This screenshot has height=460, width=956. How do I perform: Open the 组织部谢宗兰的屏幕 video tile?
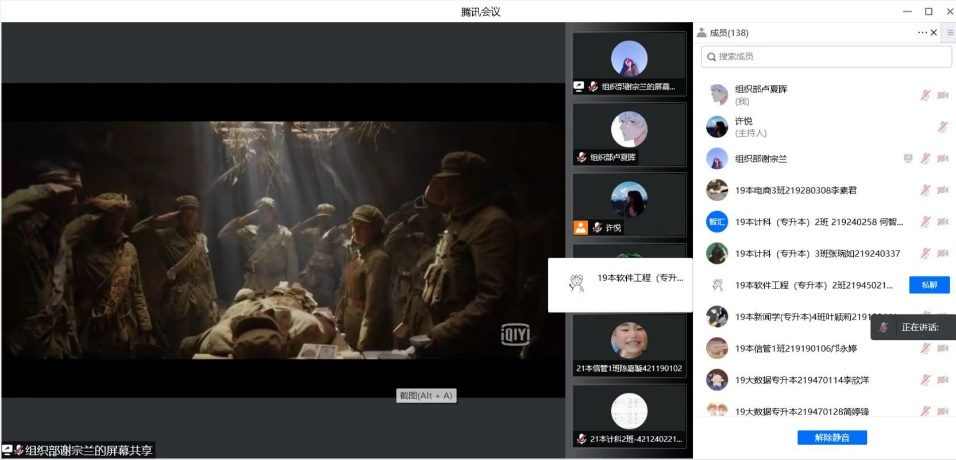(629, 64)
